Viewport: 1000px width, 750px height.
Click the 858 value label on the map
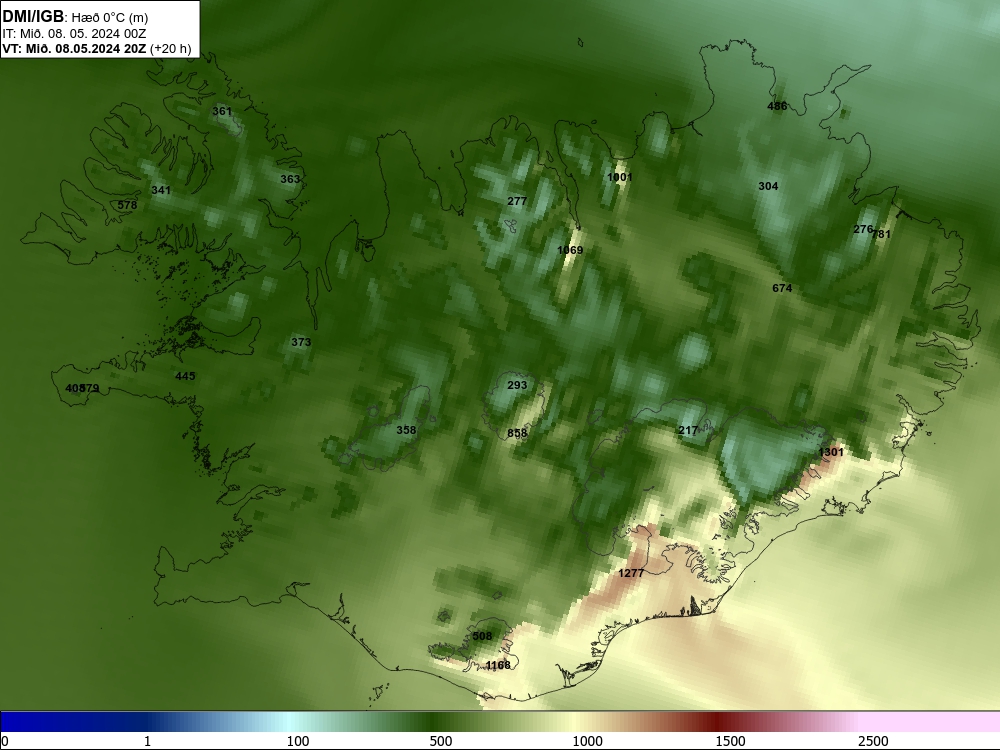517,433
